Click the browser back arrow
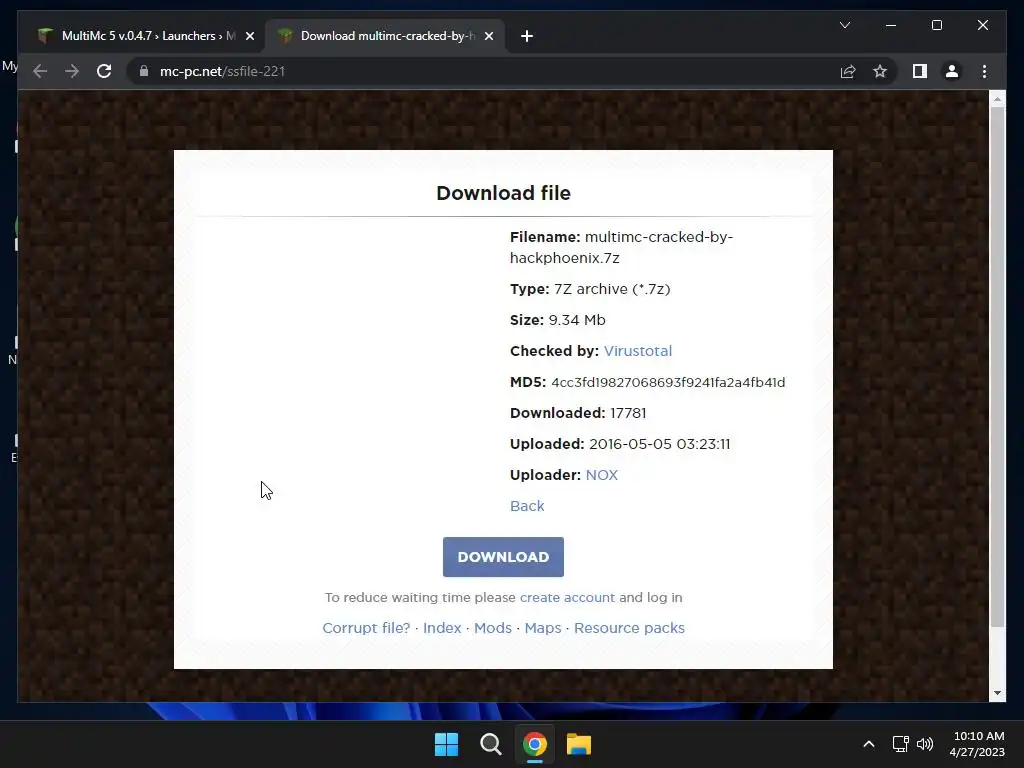This screenshot has width=1024, height=768. tap(40, 71)
